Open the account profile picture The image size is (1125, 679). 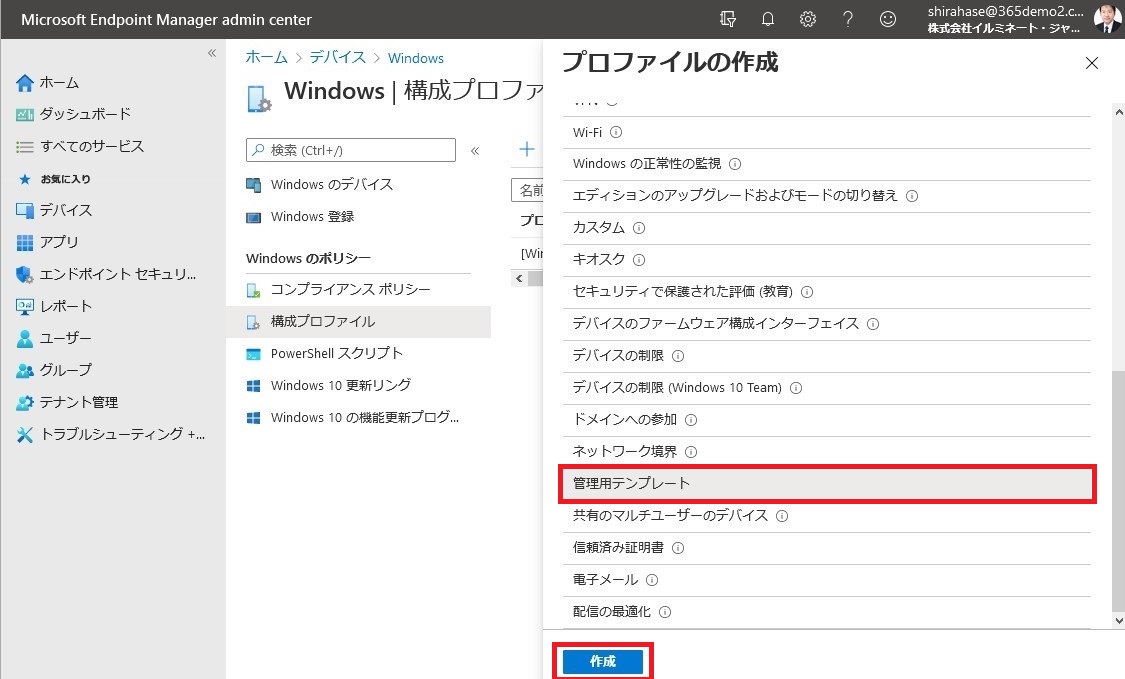[x=1108, y=19]
